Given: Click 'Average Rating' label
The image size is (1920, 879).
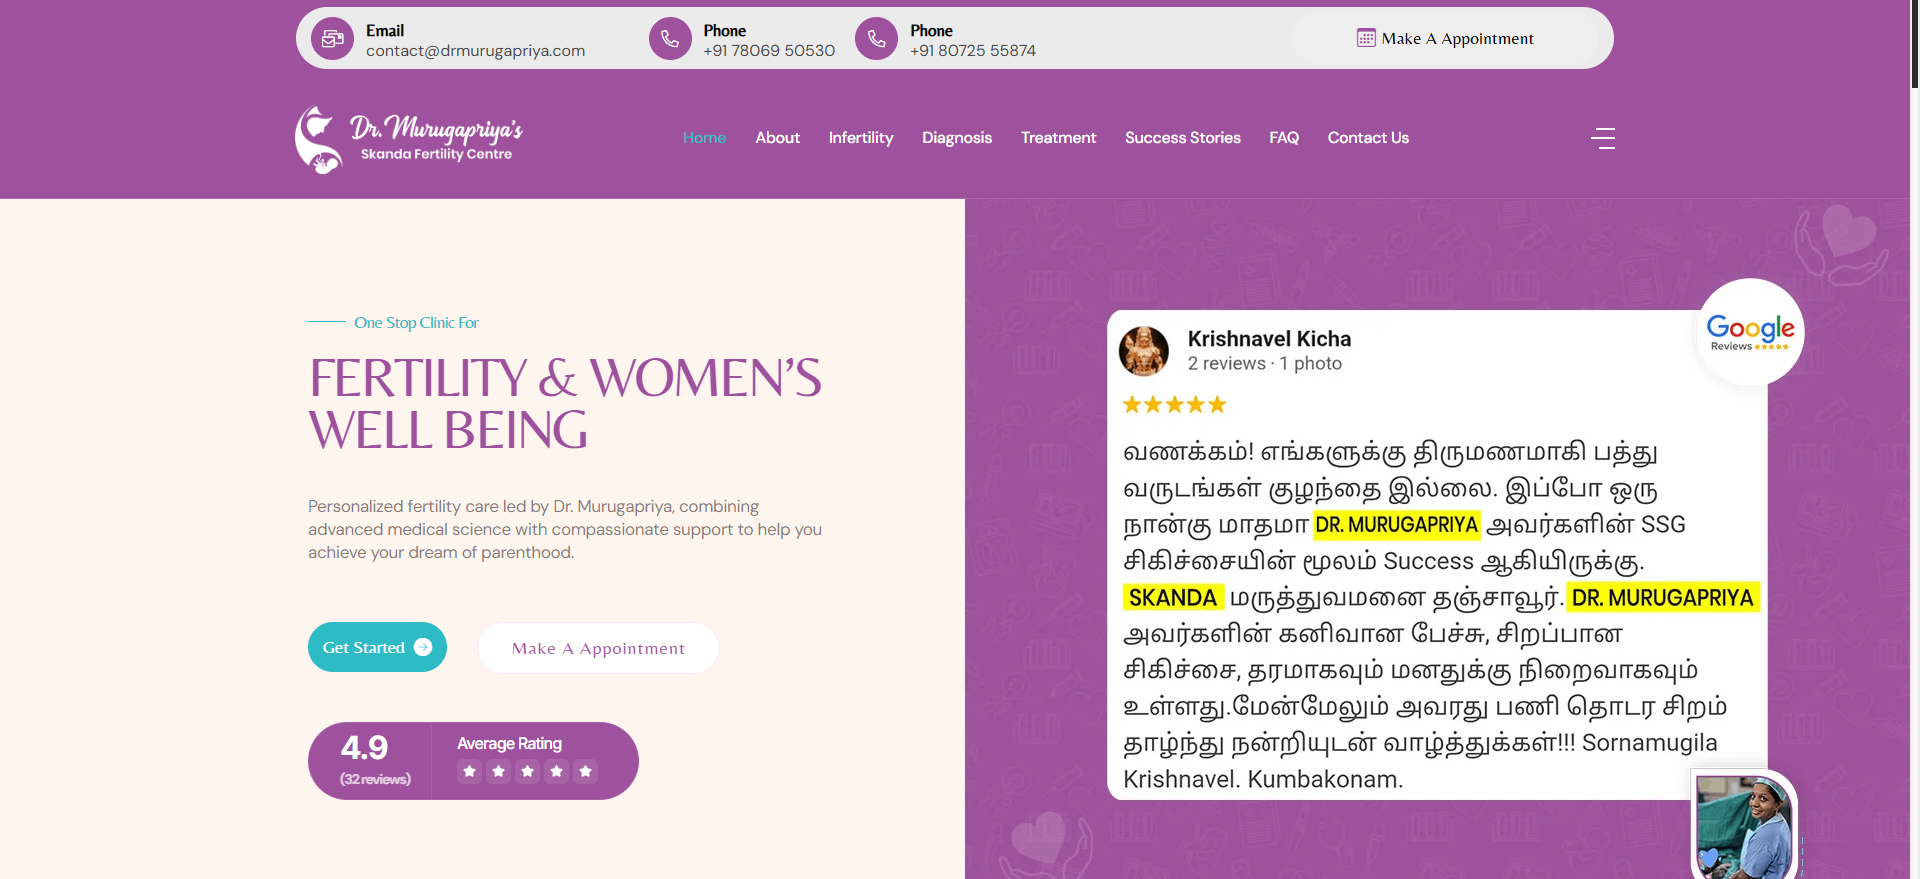Looking at the screenshot, I should (509, 744).
